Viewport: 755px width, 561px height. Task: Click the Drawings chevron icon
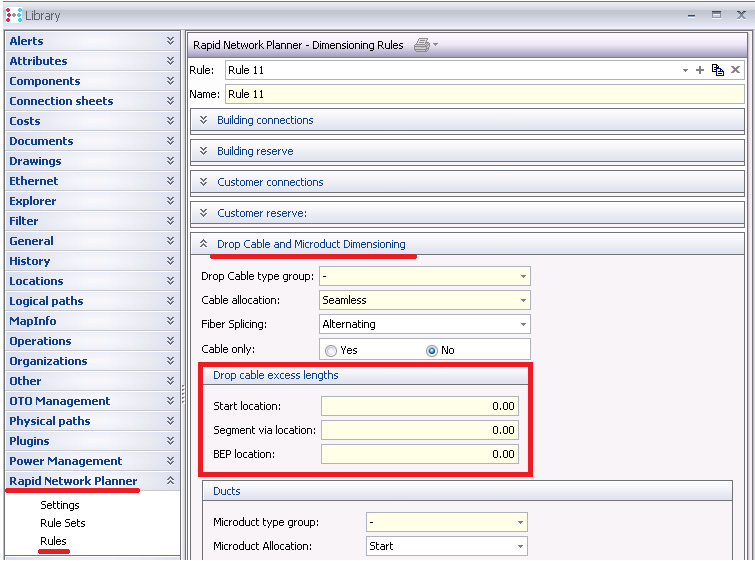170,161
